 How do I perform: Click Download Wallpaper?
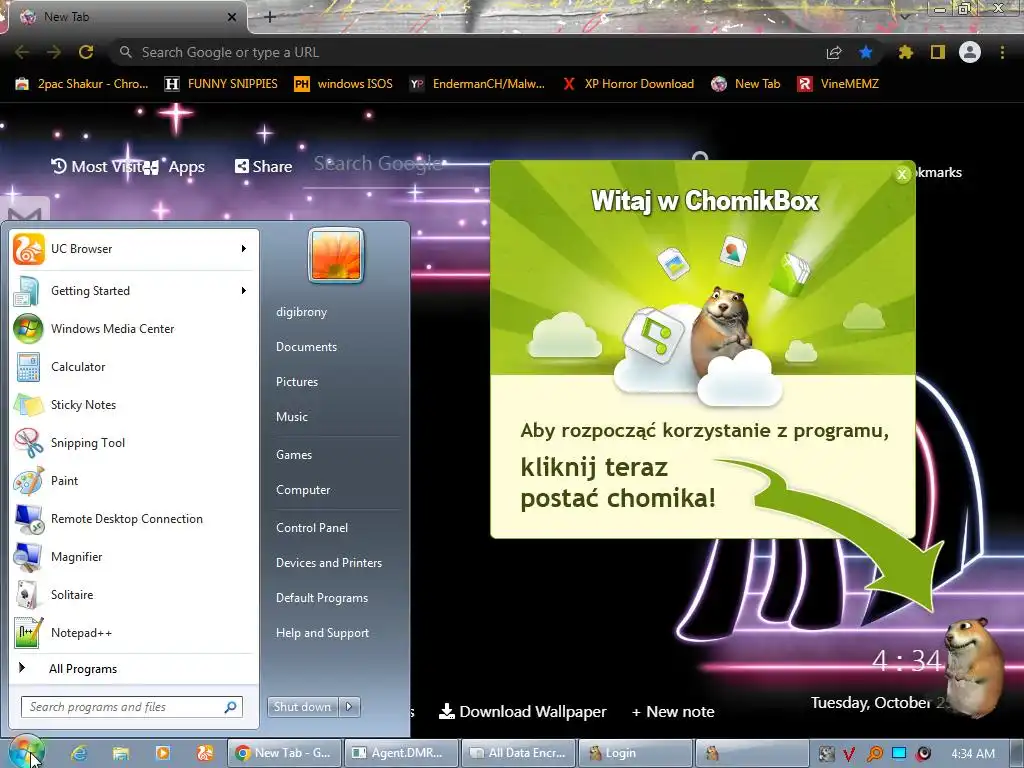pos(522,712)
